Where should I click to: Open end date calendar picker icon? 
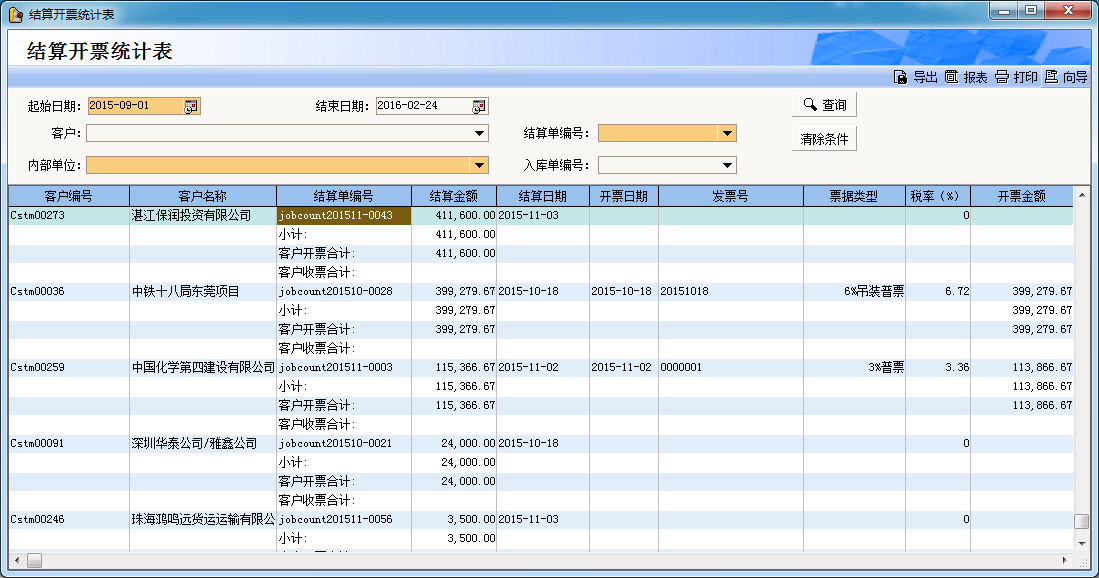479,106
